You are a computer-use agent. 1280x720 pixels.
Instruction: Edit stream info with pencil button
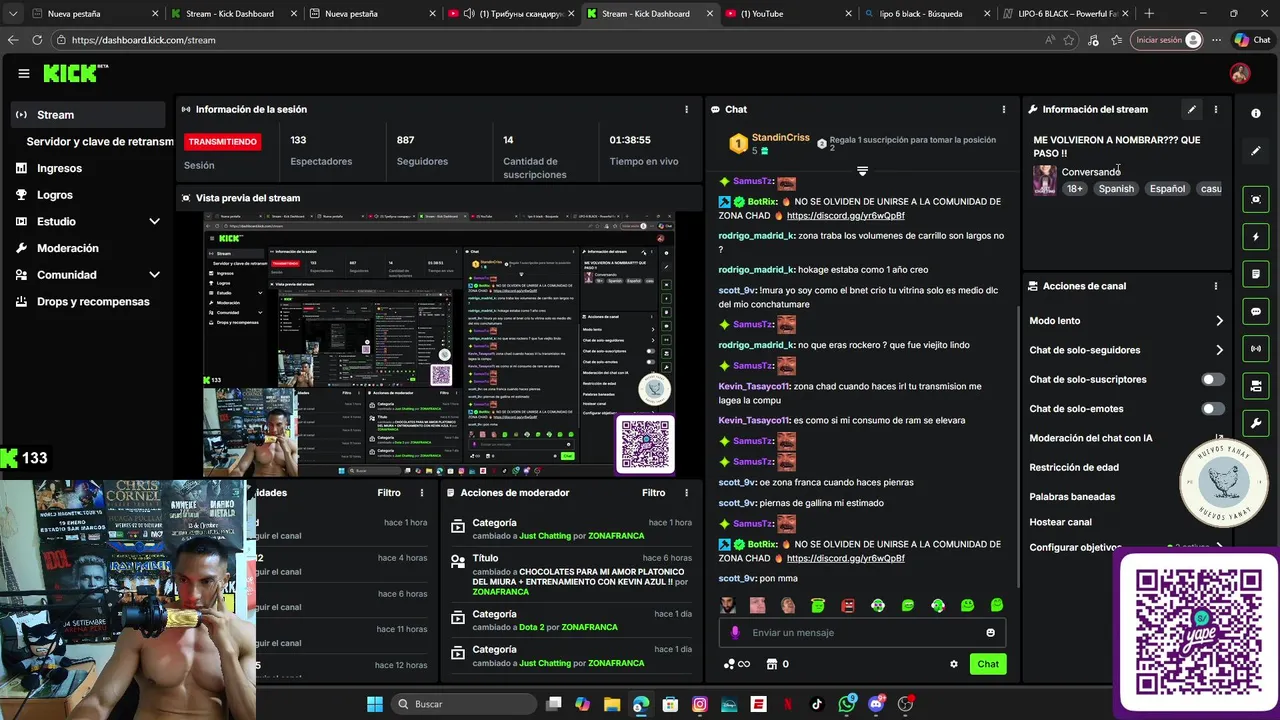[1191, 109]
